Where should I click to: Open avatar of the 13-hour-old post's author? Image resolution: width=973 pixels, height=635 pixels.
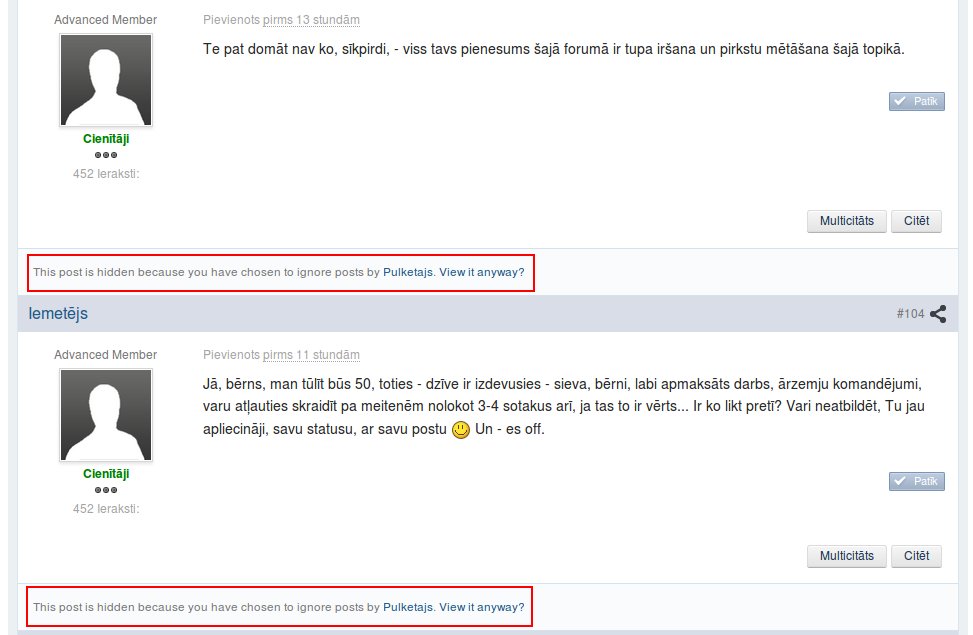pos(106,80)
